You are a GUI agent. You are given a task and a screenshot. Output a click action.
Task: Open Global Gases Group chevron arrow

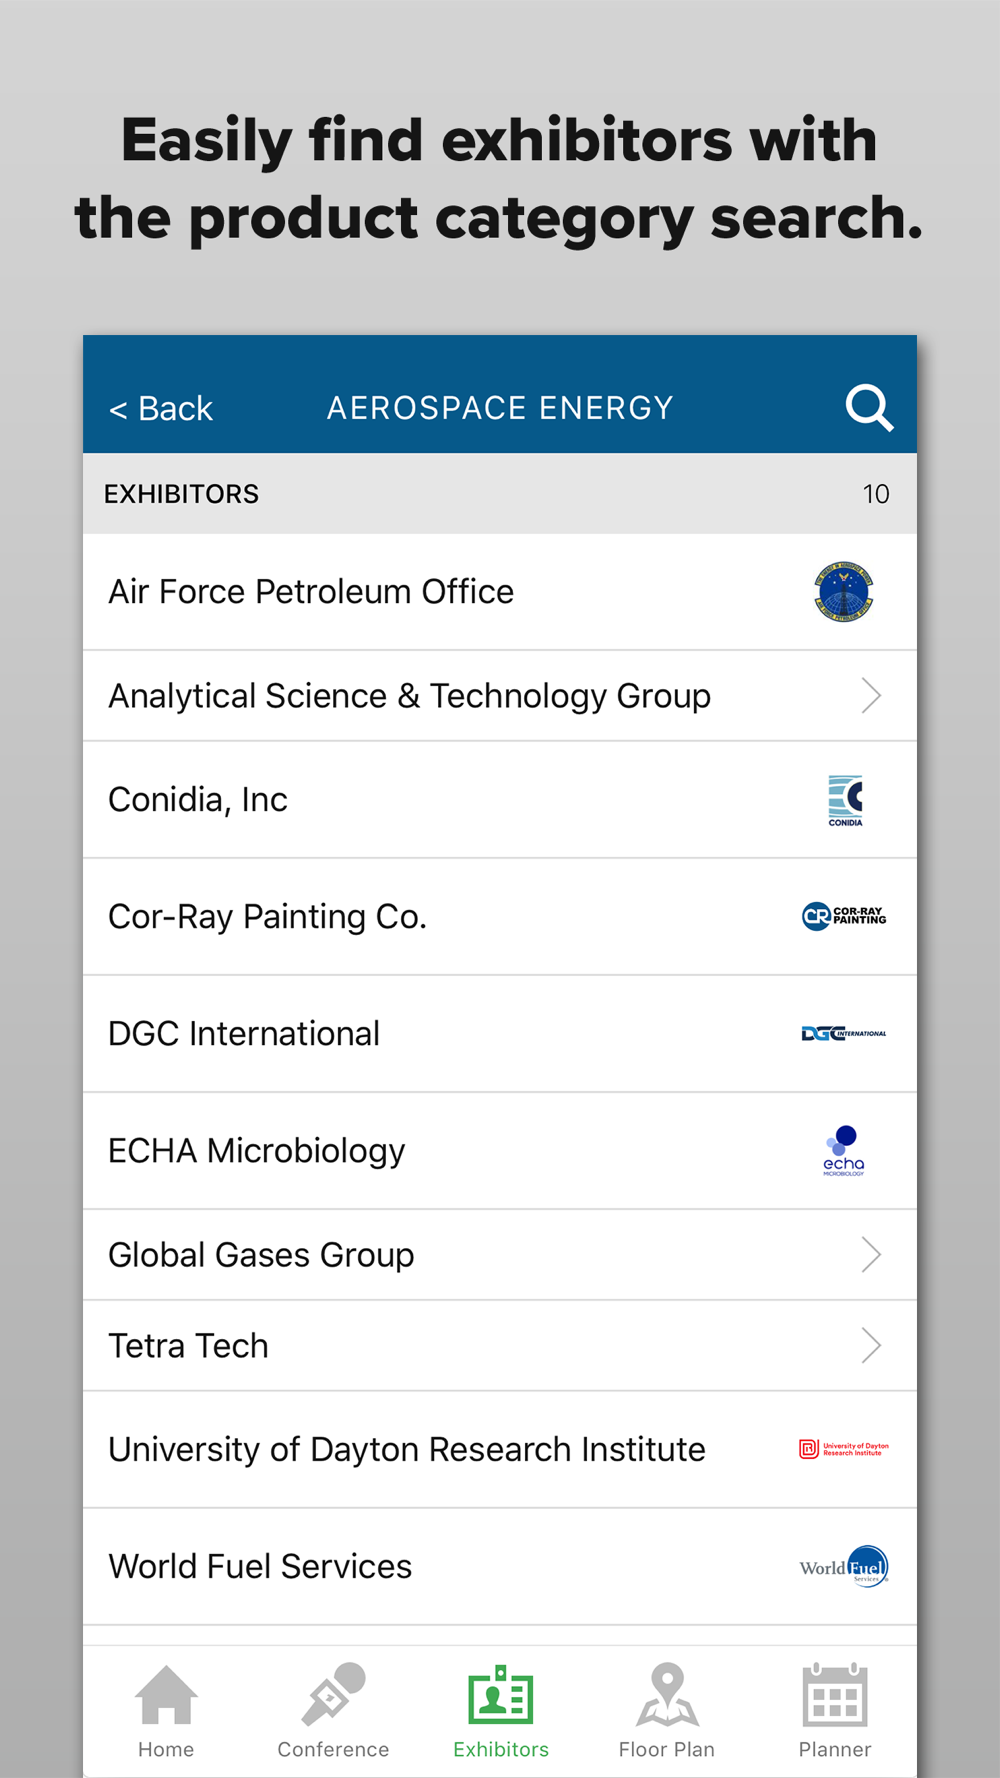coord(871,1255)
